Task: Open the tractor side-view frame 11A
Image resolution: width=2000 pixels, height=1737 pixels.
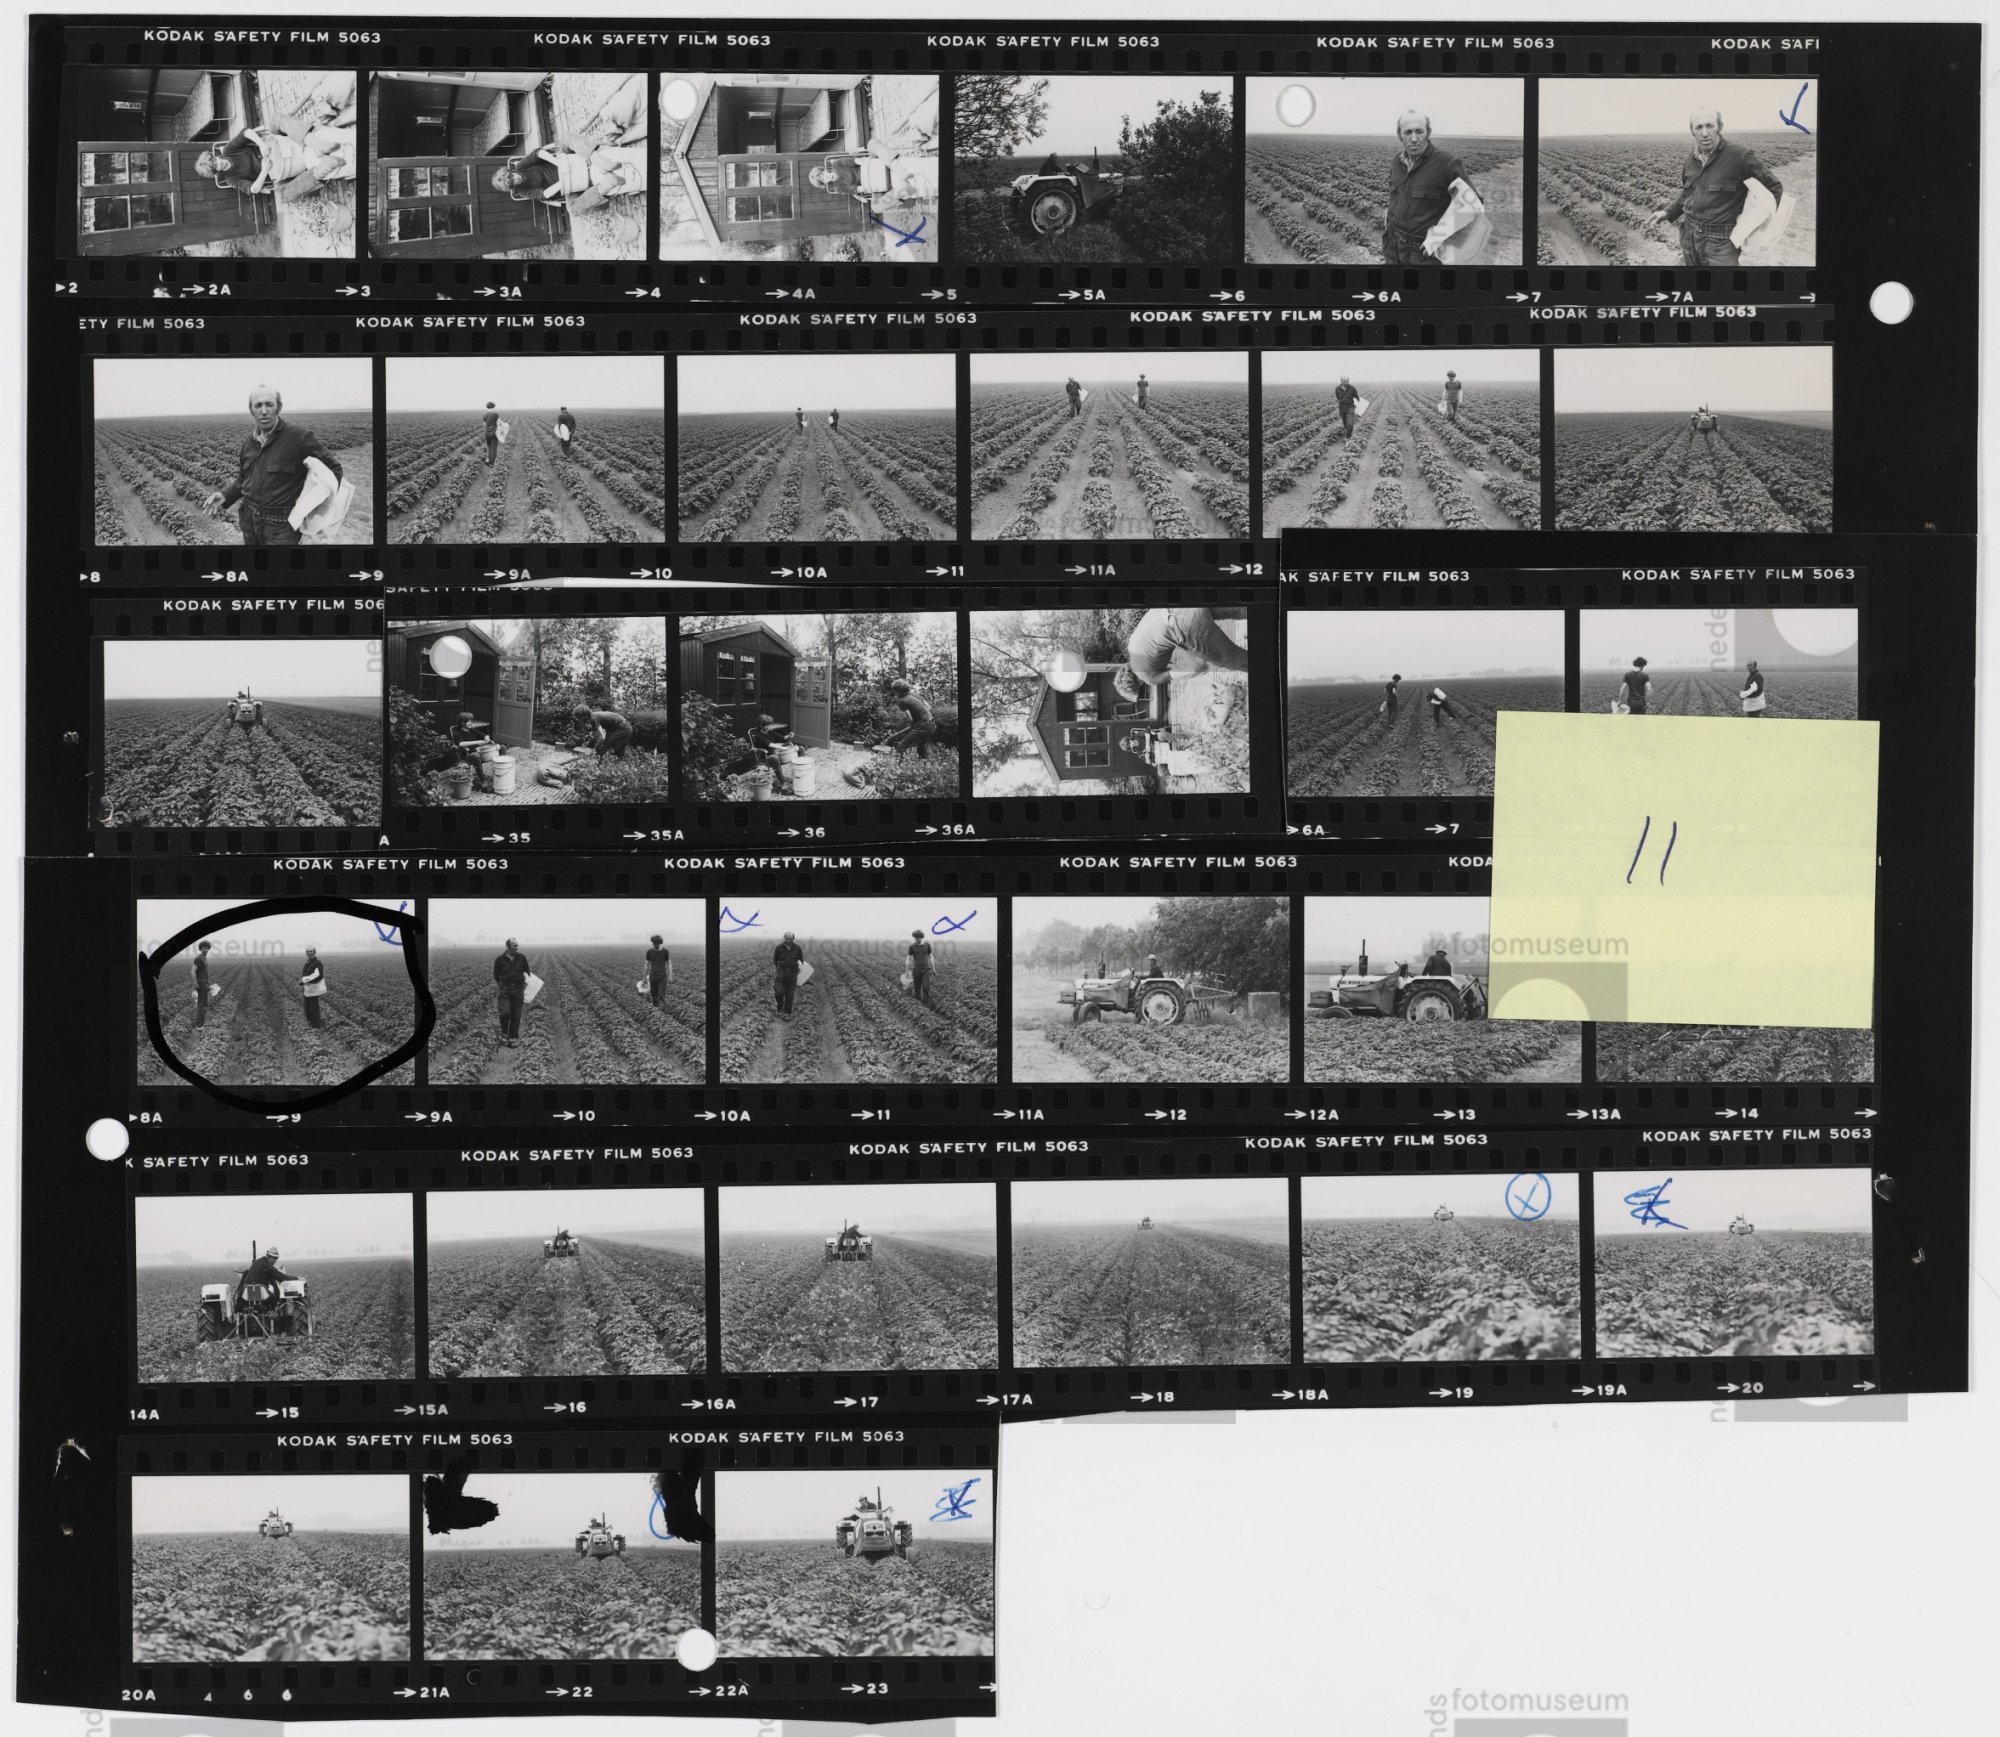Action: pyautogui.click(x=1150, y=990)
